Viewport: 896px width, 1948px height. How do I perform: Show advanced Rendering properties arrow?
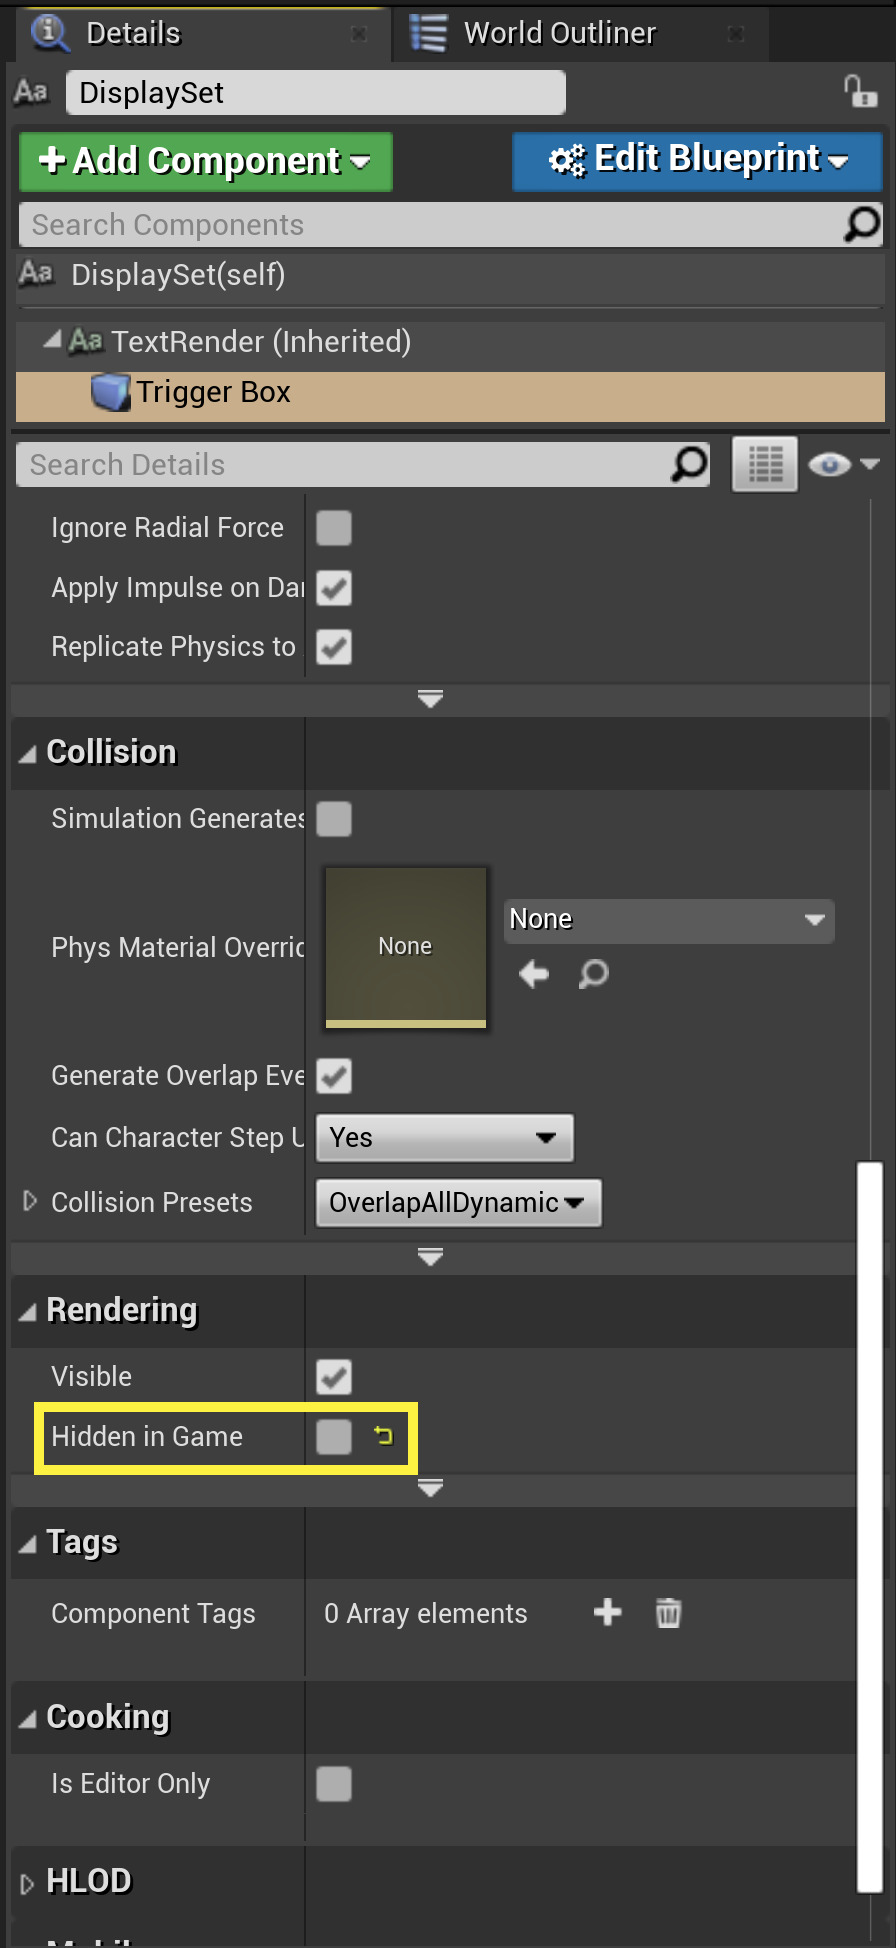tap(431, 1488)
